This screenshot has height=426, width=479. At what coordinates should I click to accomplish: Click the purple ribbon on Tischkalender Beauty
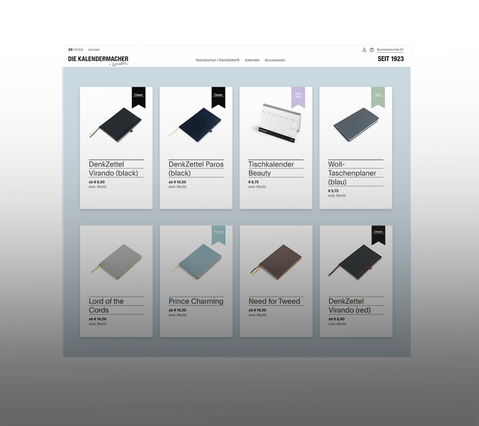[x=298, y=97]
